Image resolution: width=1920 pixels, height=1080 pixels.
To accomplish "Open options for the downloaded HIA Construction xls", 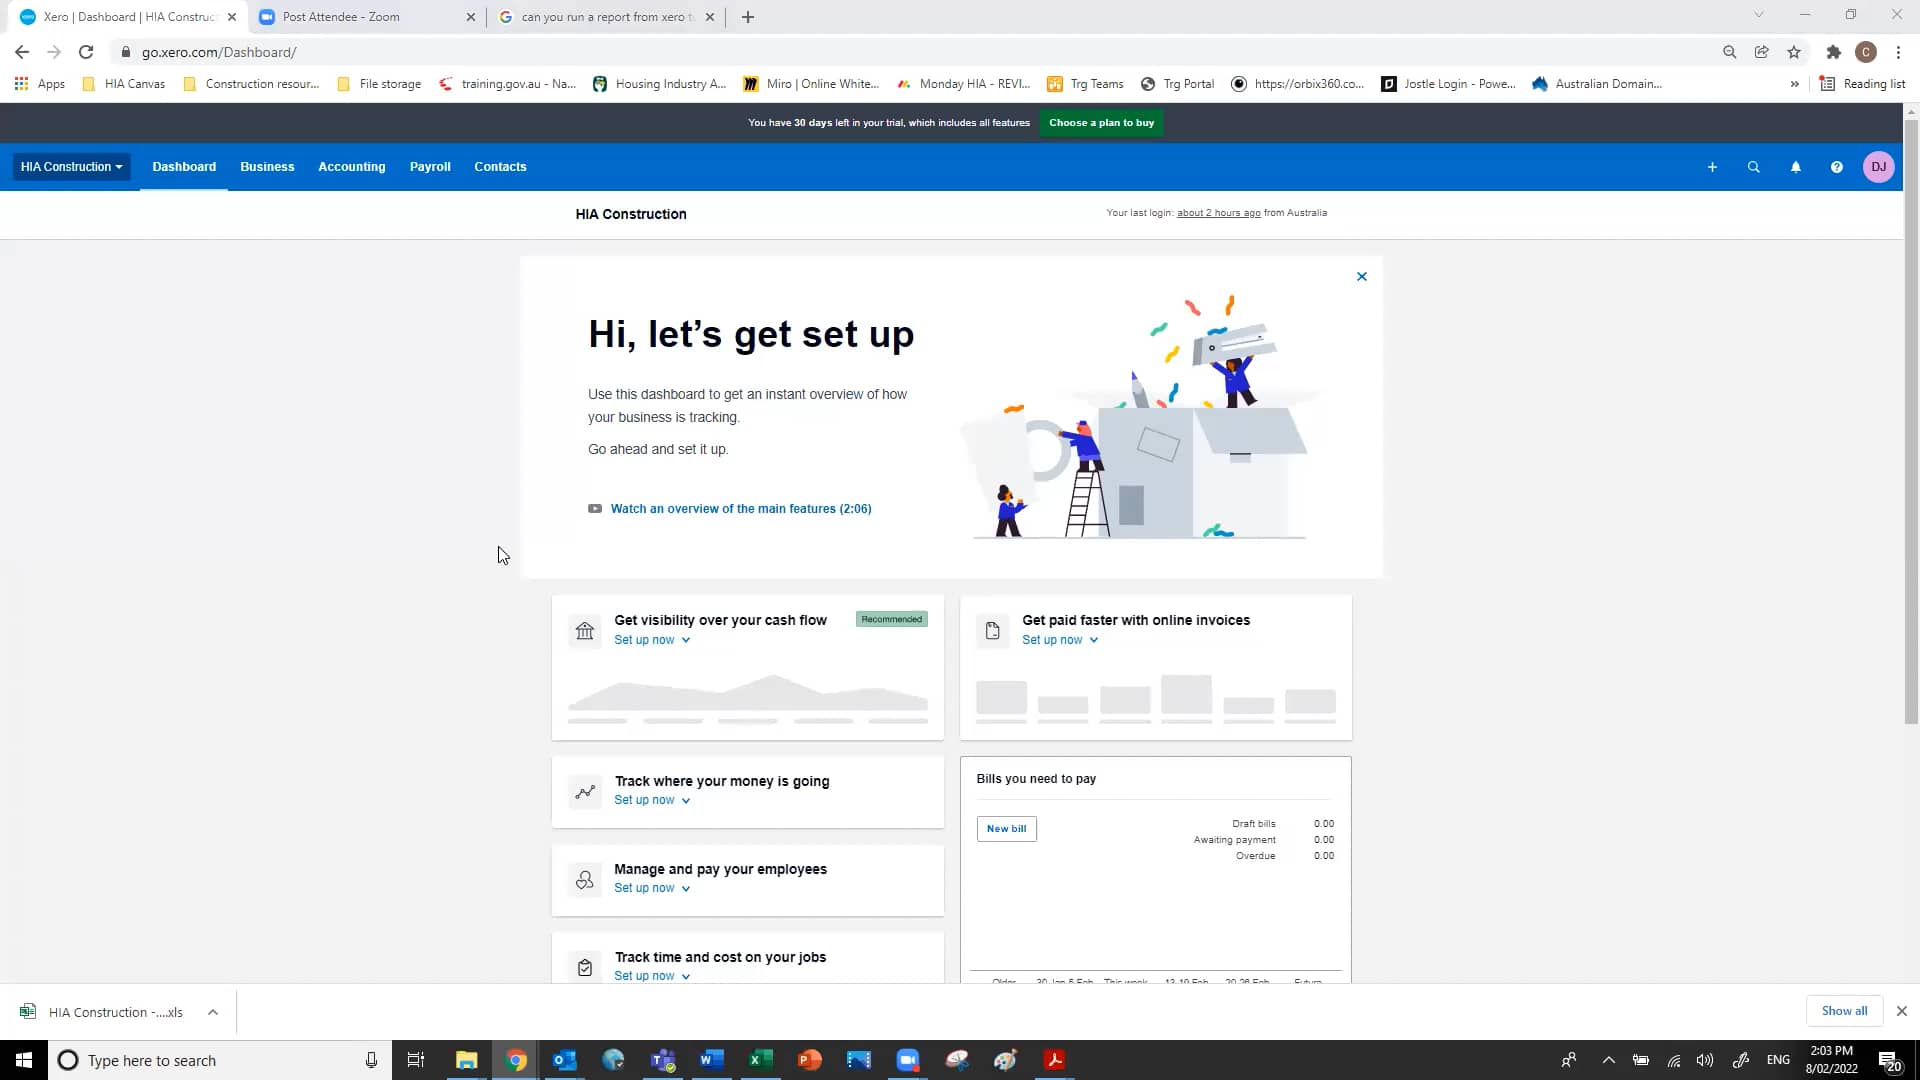I will [x=213, y=1012].
